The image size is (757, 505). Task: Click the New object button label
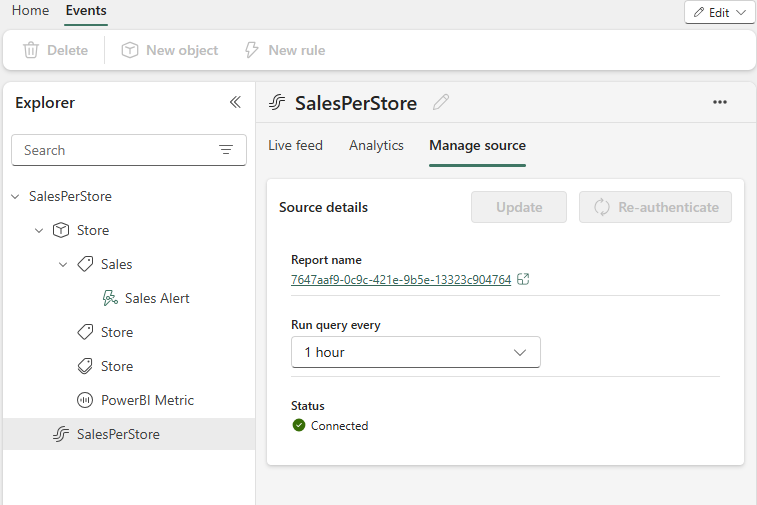(182, 50)
